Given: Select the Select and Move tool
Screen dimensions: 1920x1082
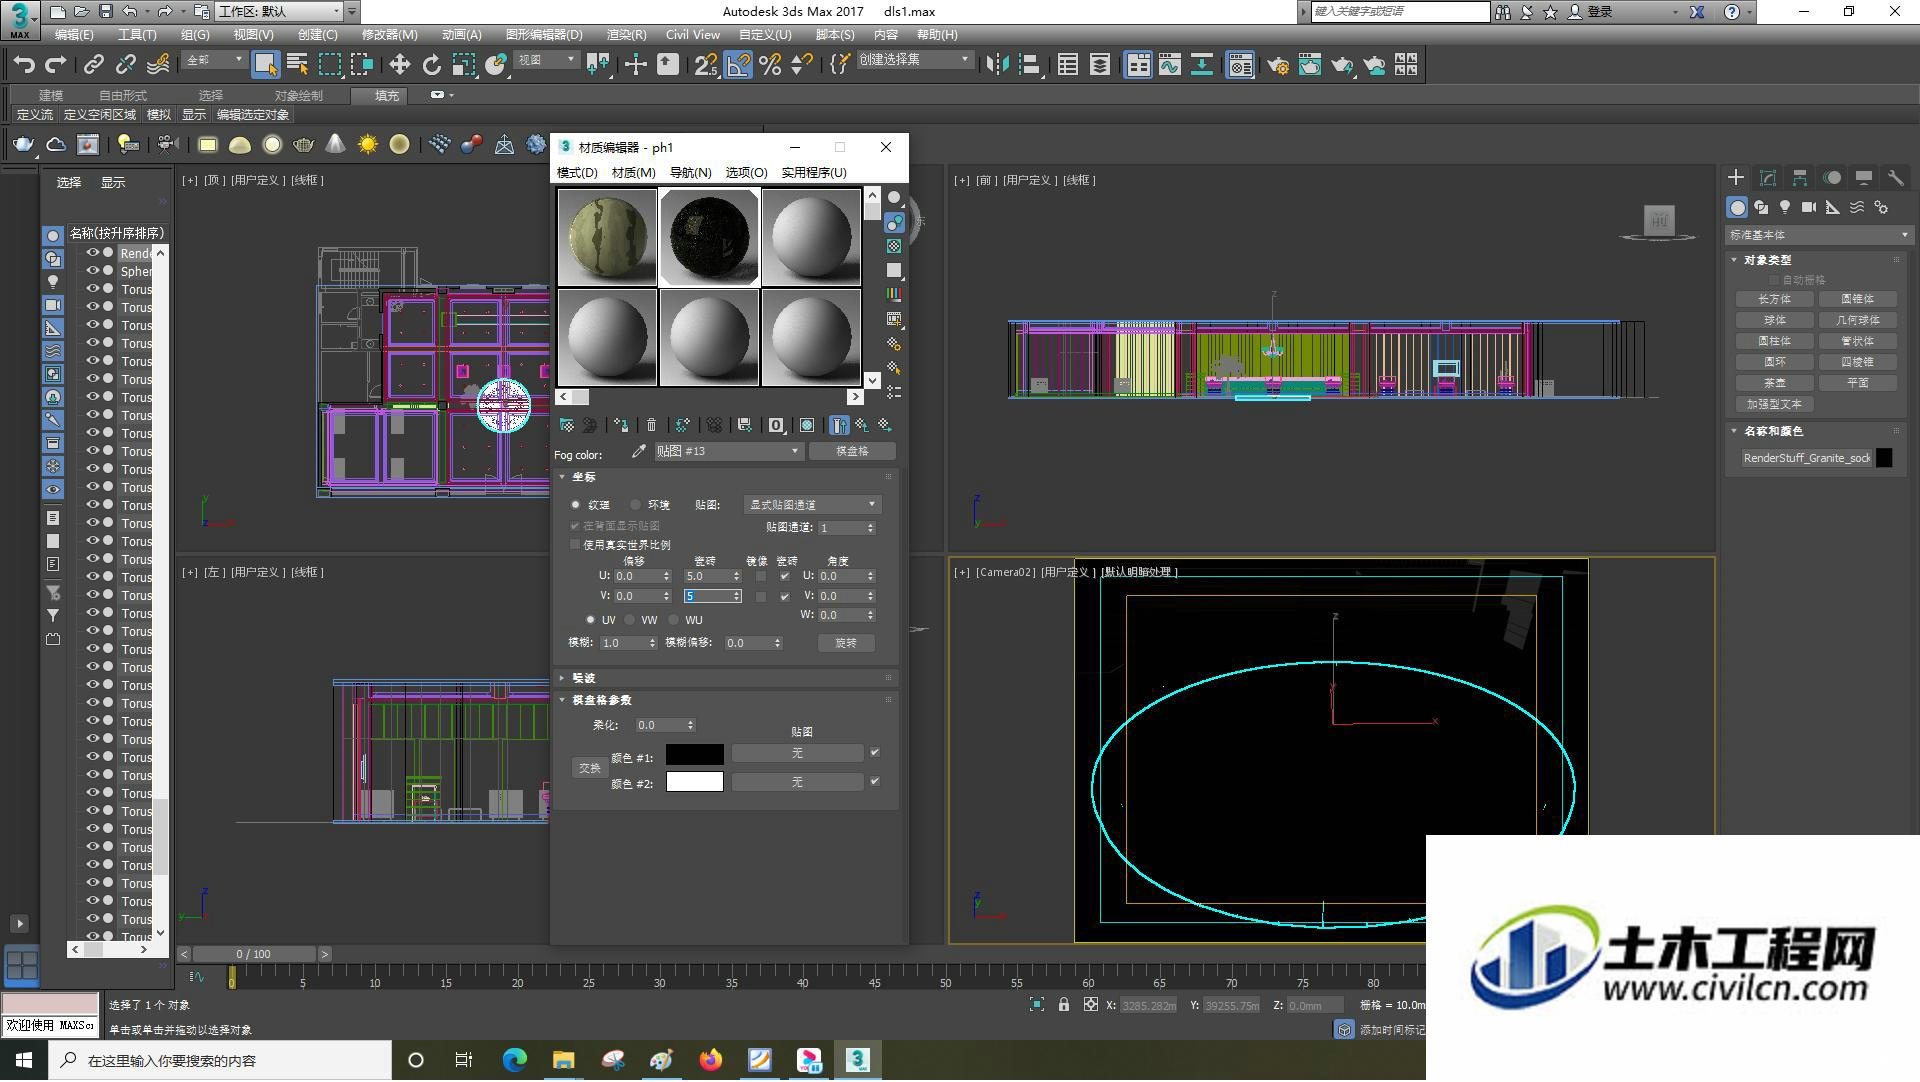Looking at the screenshot, I should [x=399, y=65].
